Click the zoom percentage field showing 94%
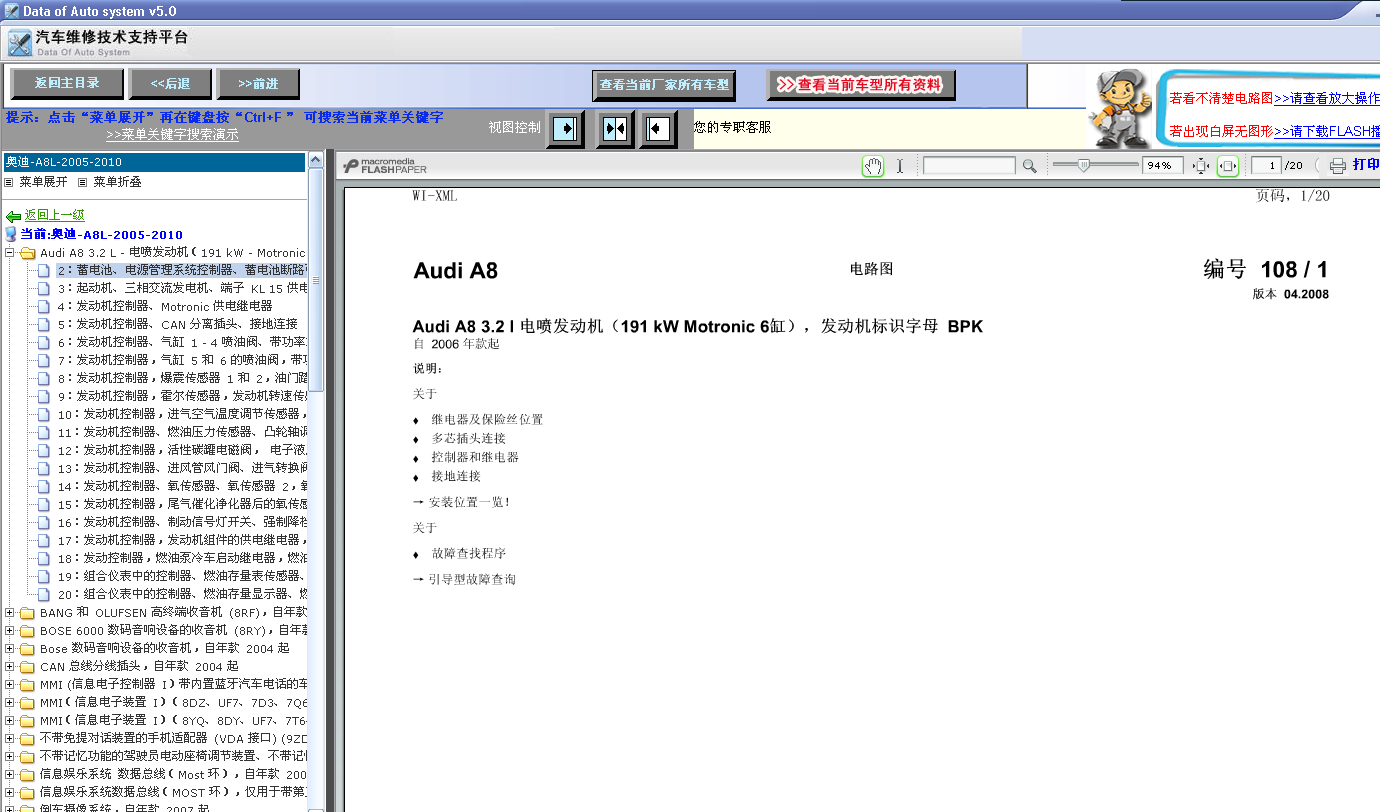 point(1163,166)
